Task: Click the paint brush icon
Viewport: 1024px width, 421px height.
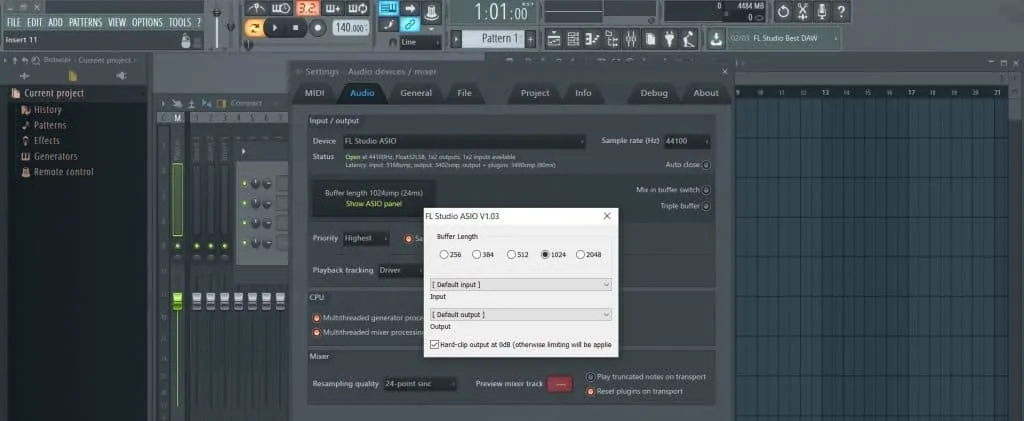Action: click(389, 25)
